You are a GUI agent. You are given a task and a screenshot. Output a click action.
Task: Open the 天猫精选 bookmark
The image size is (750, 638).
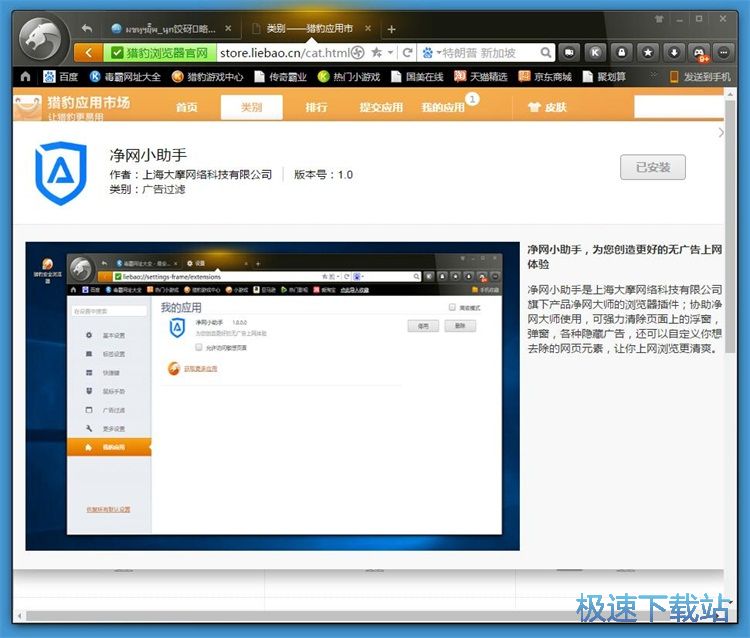480,77
